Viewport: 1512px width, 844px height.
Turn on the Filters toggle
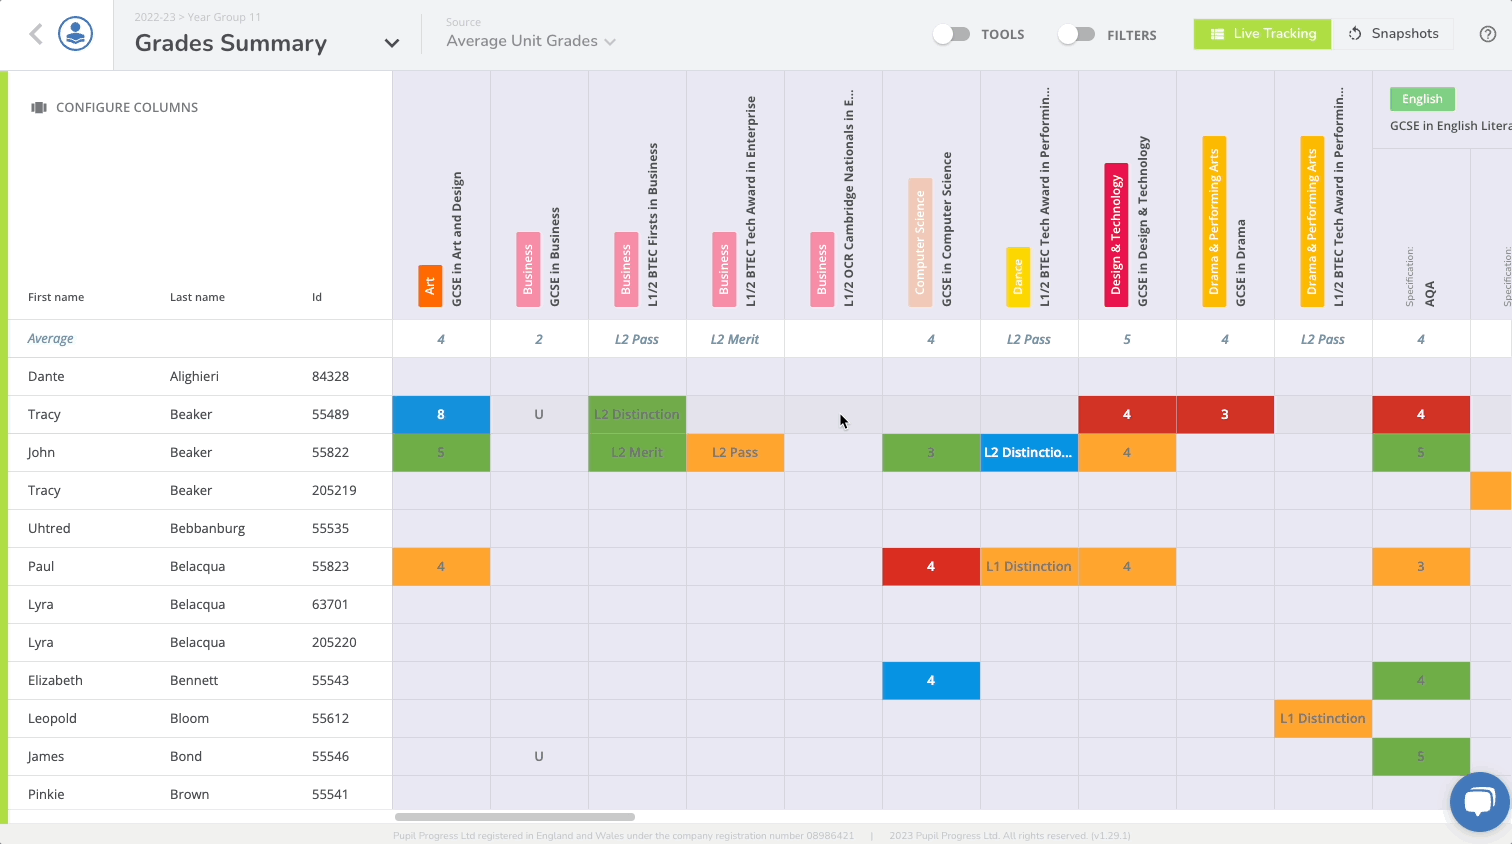coord(1076,34)
